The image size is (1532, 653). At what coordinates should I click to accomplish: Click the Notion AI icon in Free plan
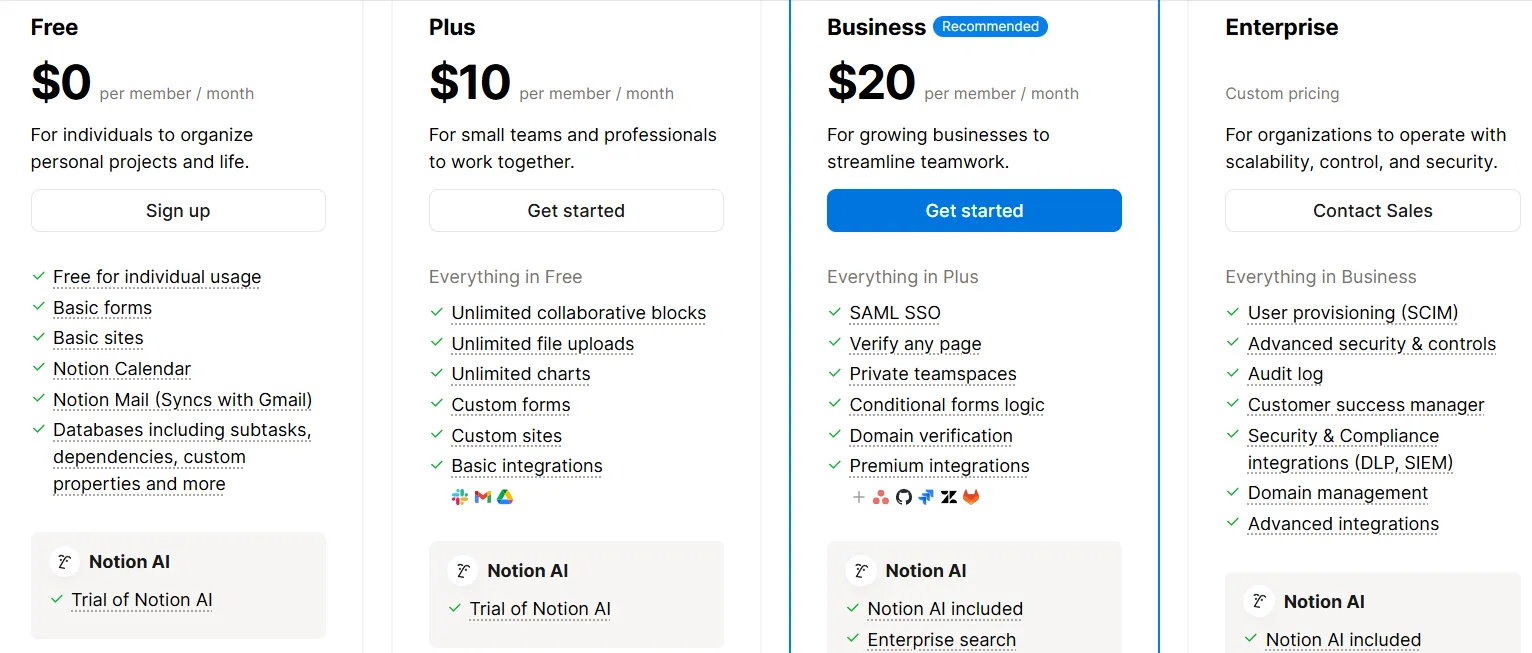point(64,562)
